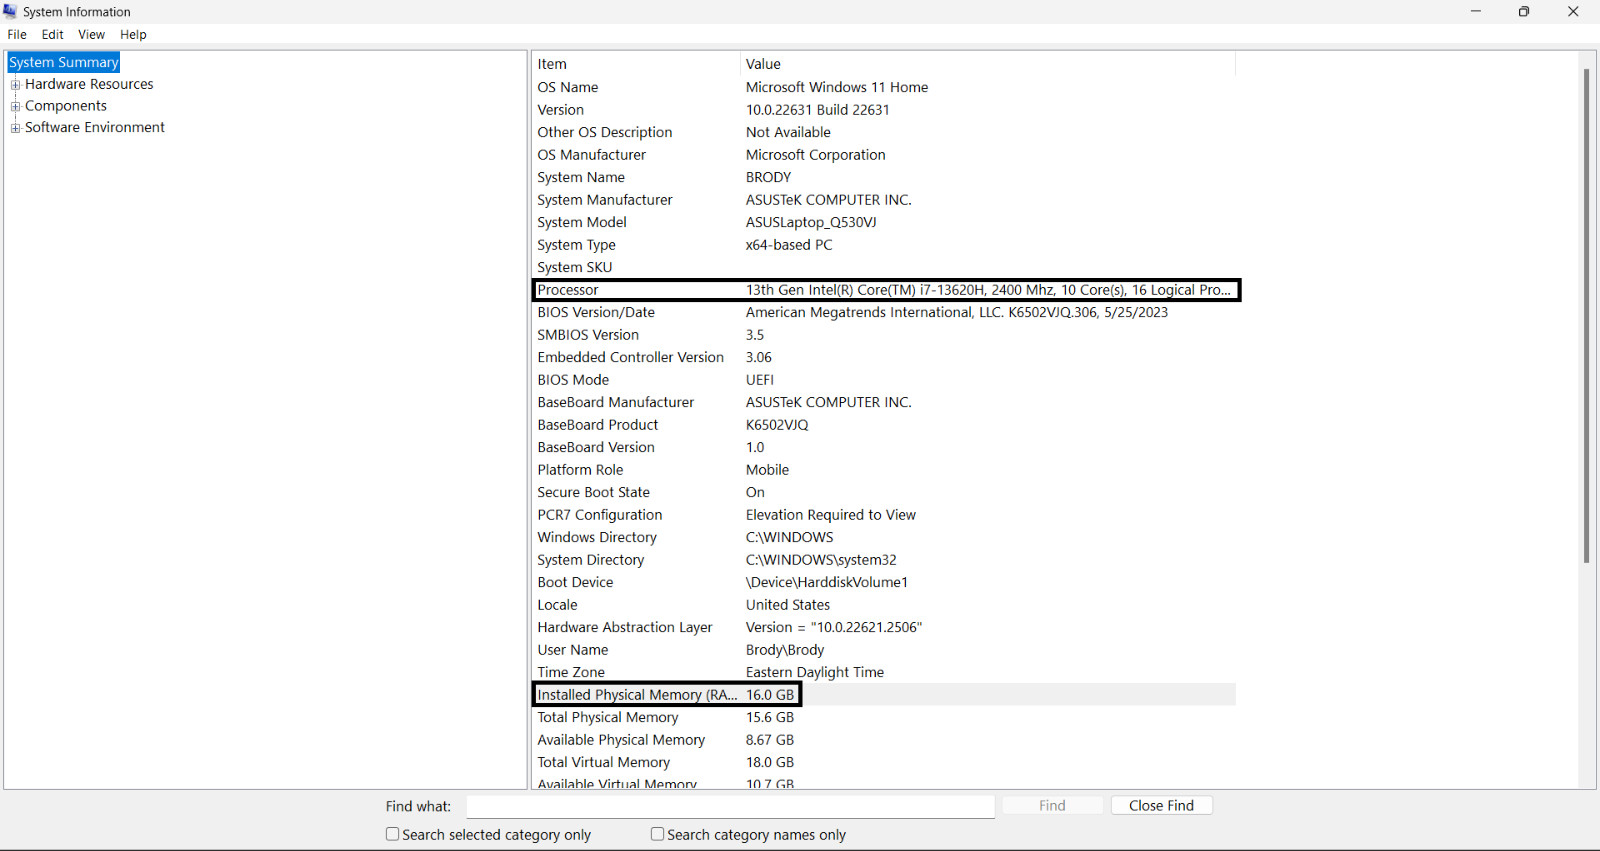Image resolution: width=1600 pixels, height=851 pixels.
Task: Restore down the System Information window
Action: click(1524, 11)
